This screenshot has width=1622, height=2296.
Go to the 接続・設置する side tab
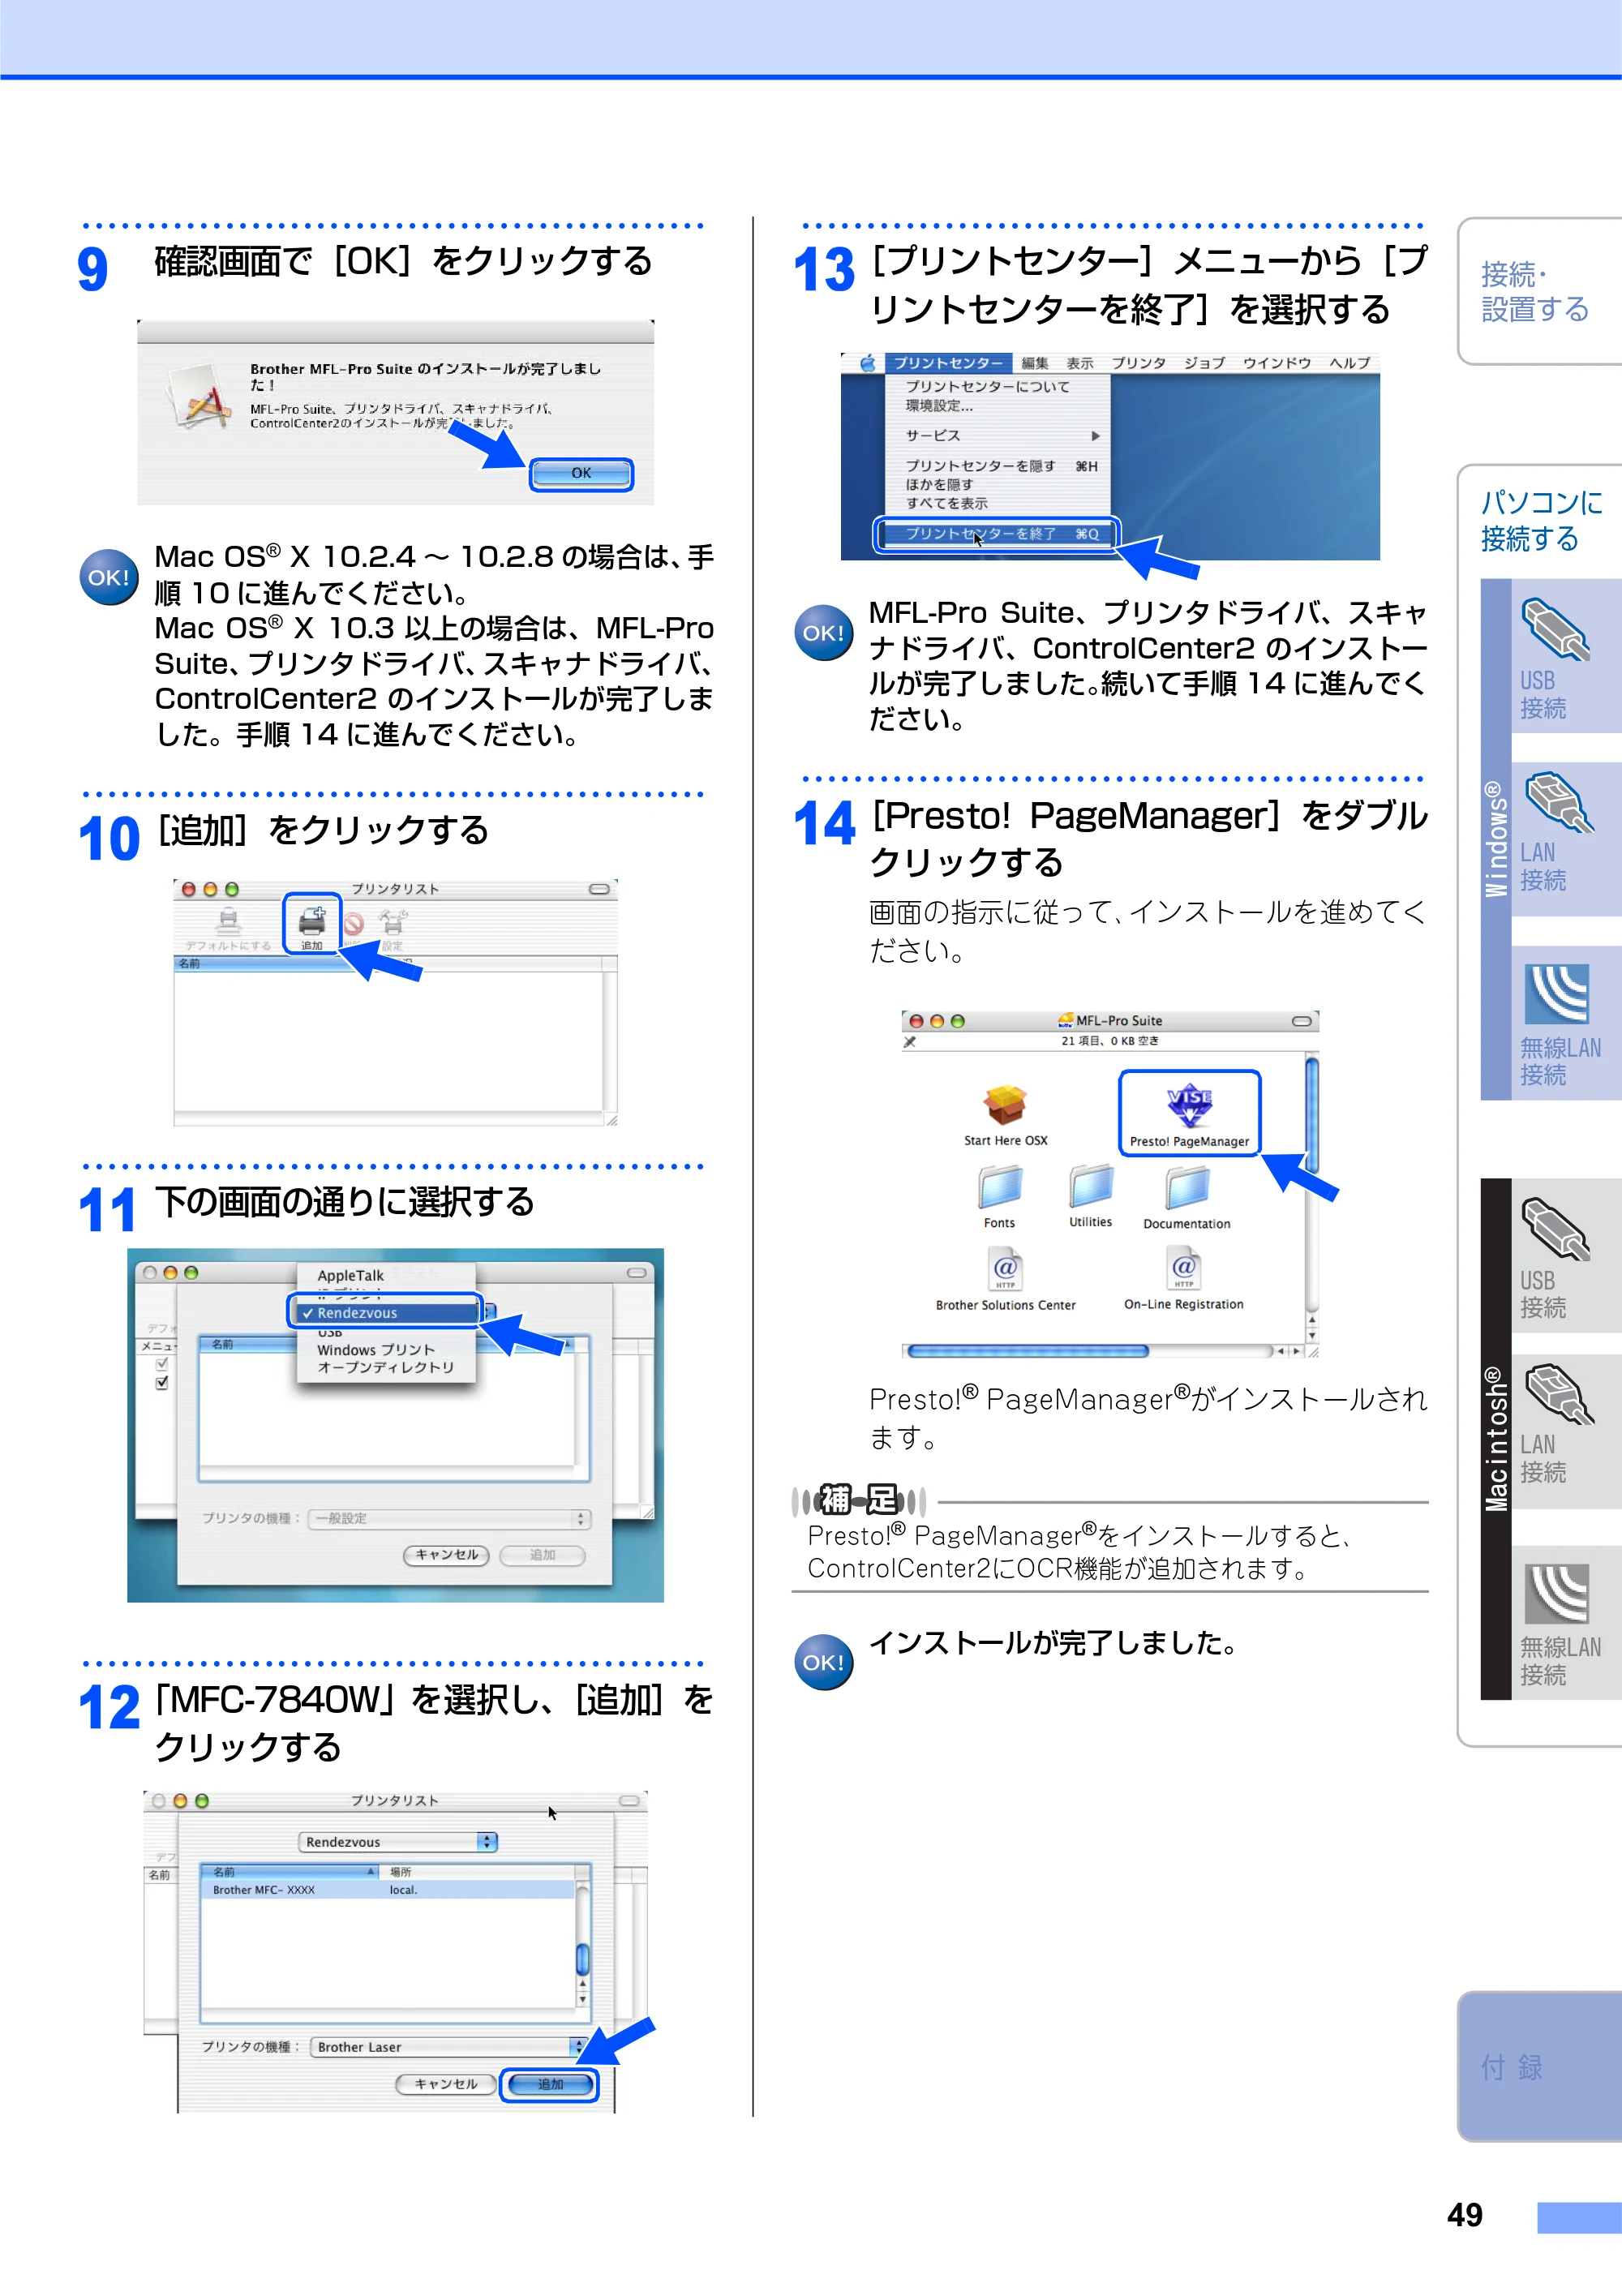1539,291
